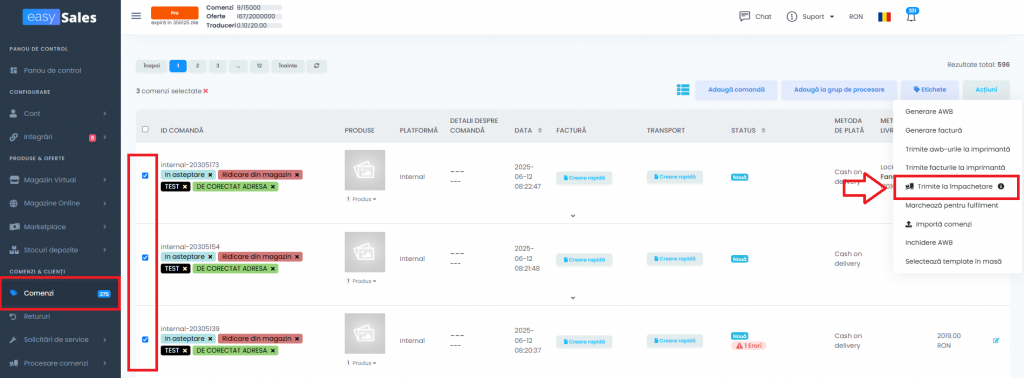This screenshot has height=378, width=1024.
Task: Click Adaugă la grup de procesare button
Action: pos(839,89)
